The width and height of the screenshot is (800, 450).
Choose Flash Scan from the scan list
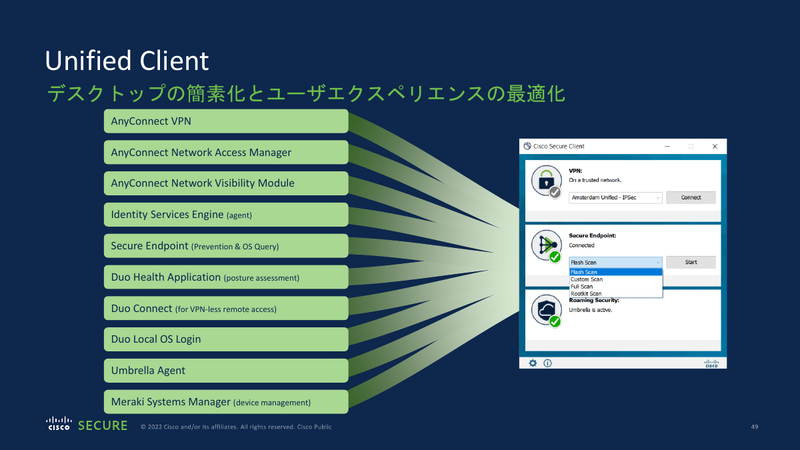[x=615, y=272]
